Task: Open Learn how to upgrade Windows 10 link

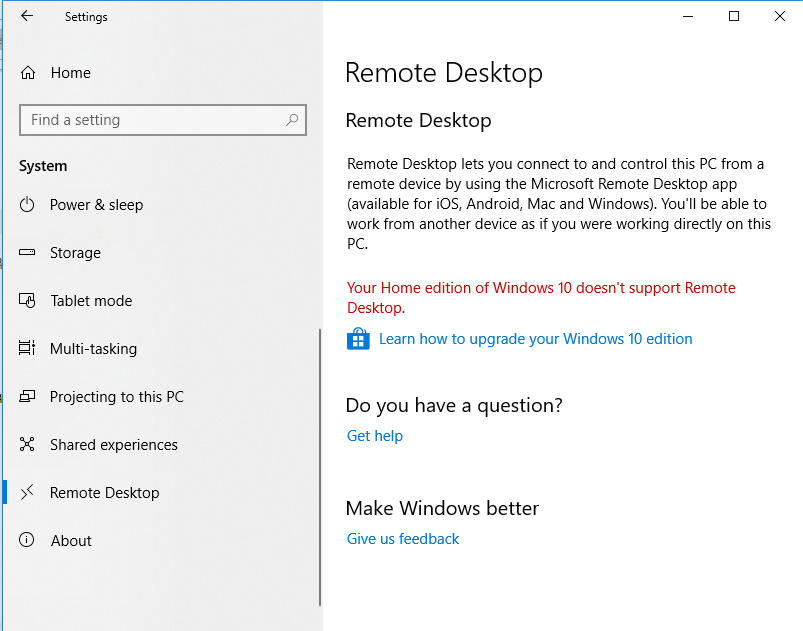Action: click(x=535, y=339)
